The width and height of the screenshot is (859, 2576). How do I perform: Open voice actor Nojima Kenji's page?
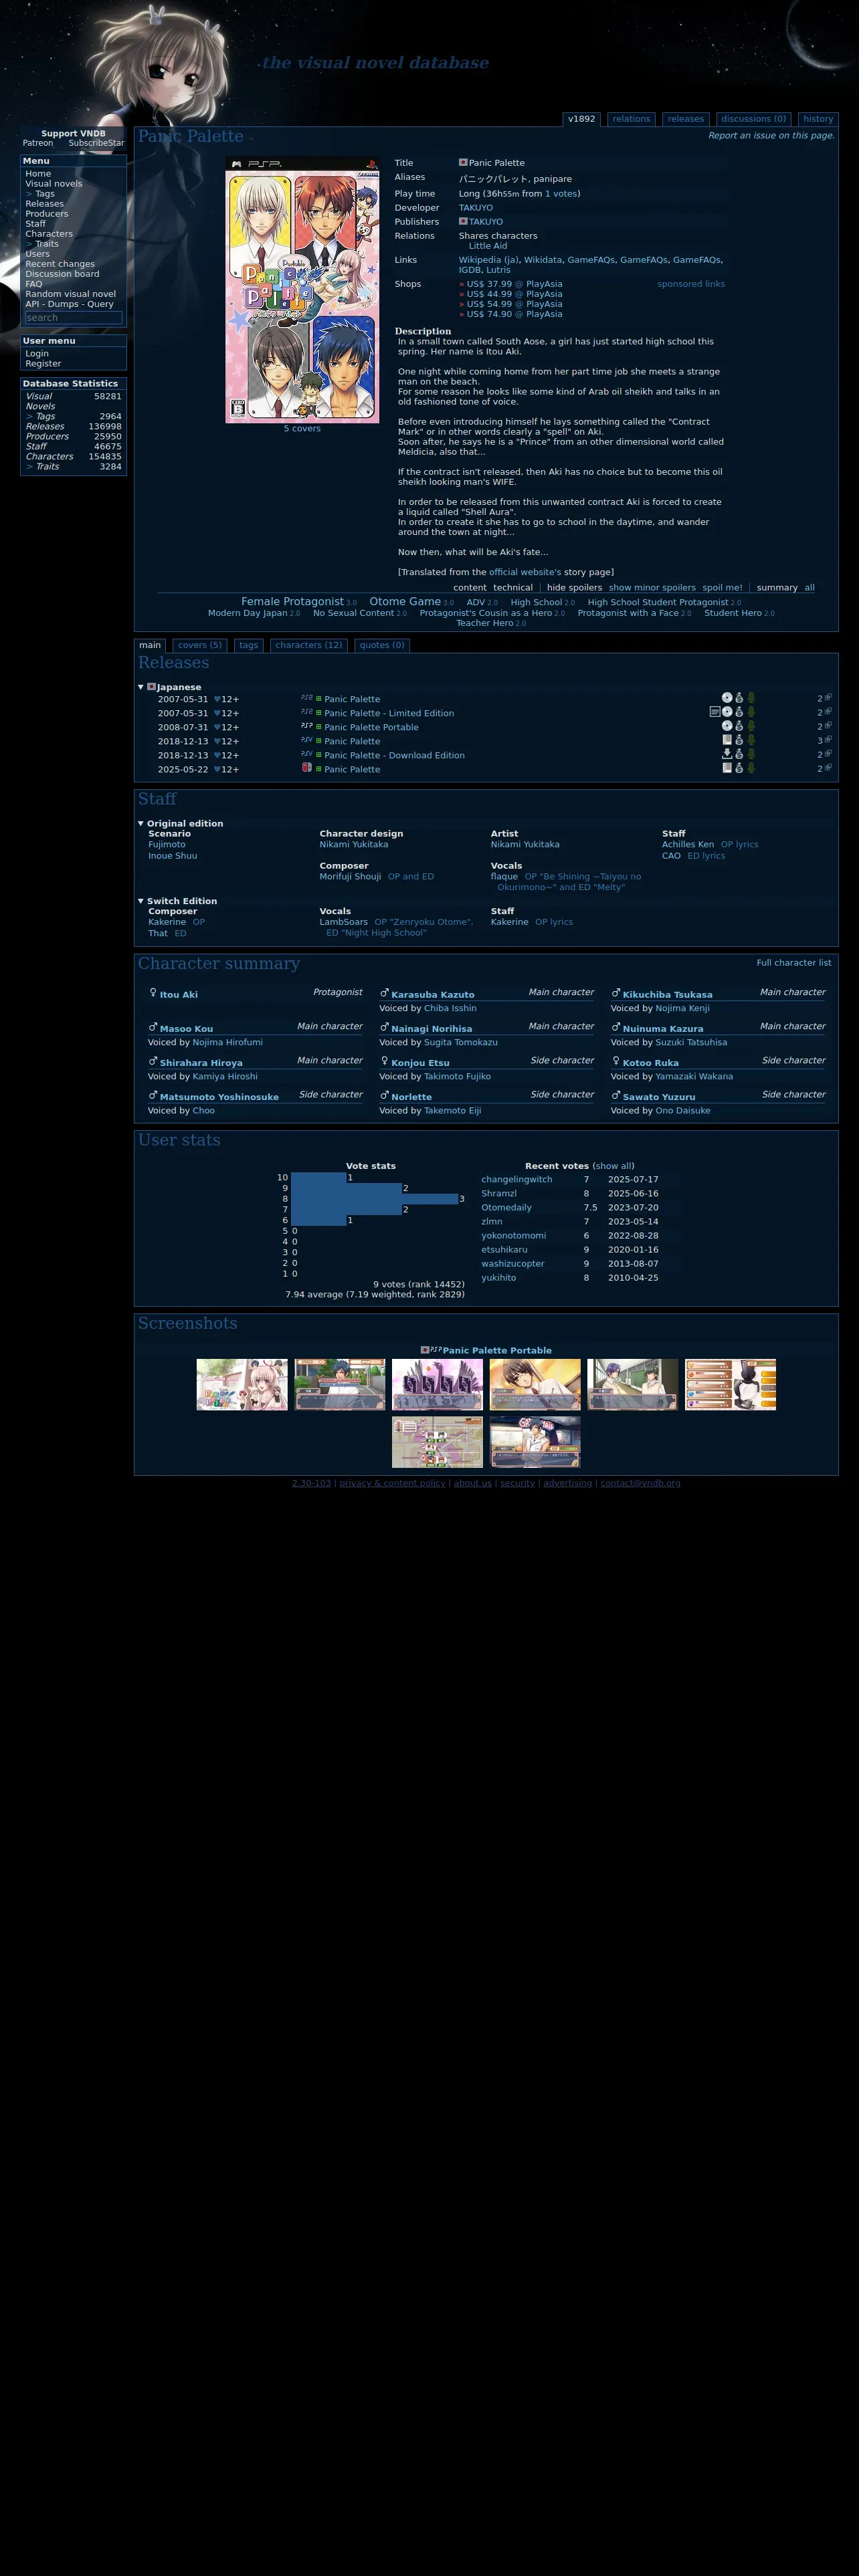point(682,1008)
